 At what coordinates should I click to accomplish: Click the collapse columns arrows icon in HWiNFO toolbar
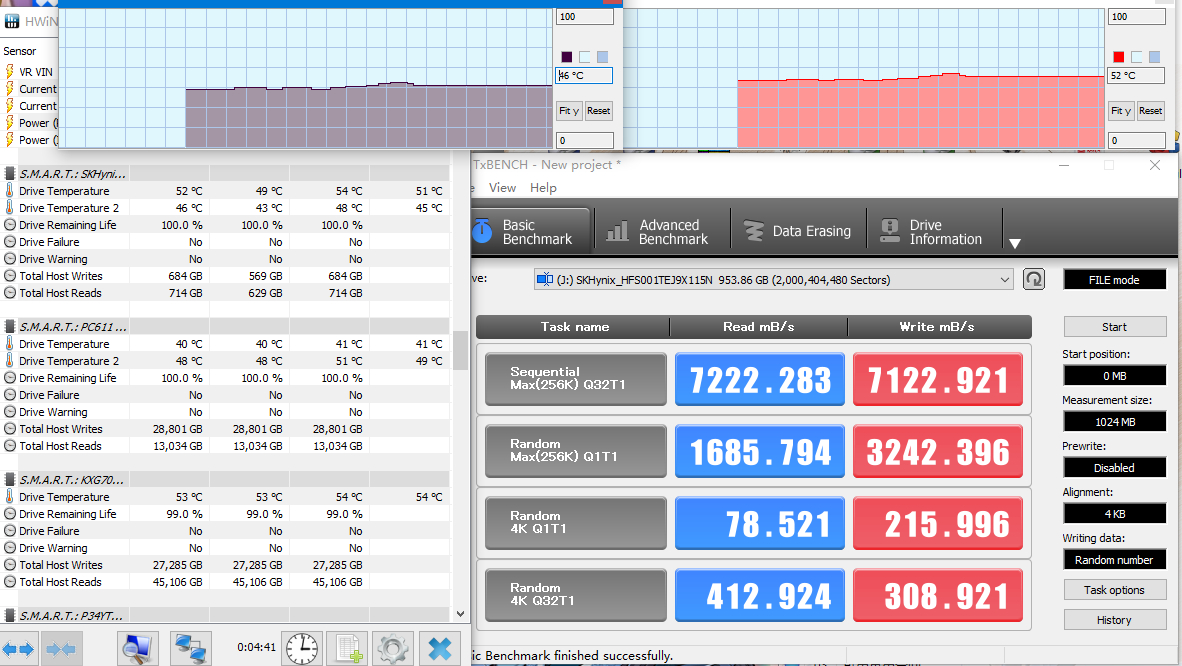tap(61, 649)
